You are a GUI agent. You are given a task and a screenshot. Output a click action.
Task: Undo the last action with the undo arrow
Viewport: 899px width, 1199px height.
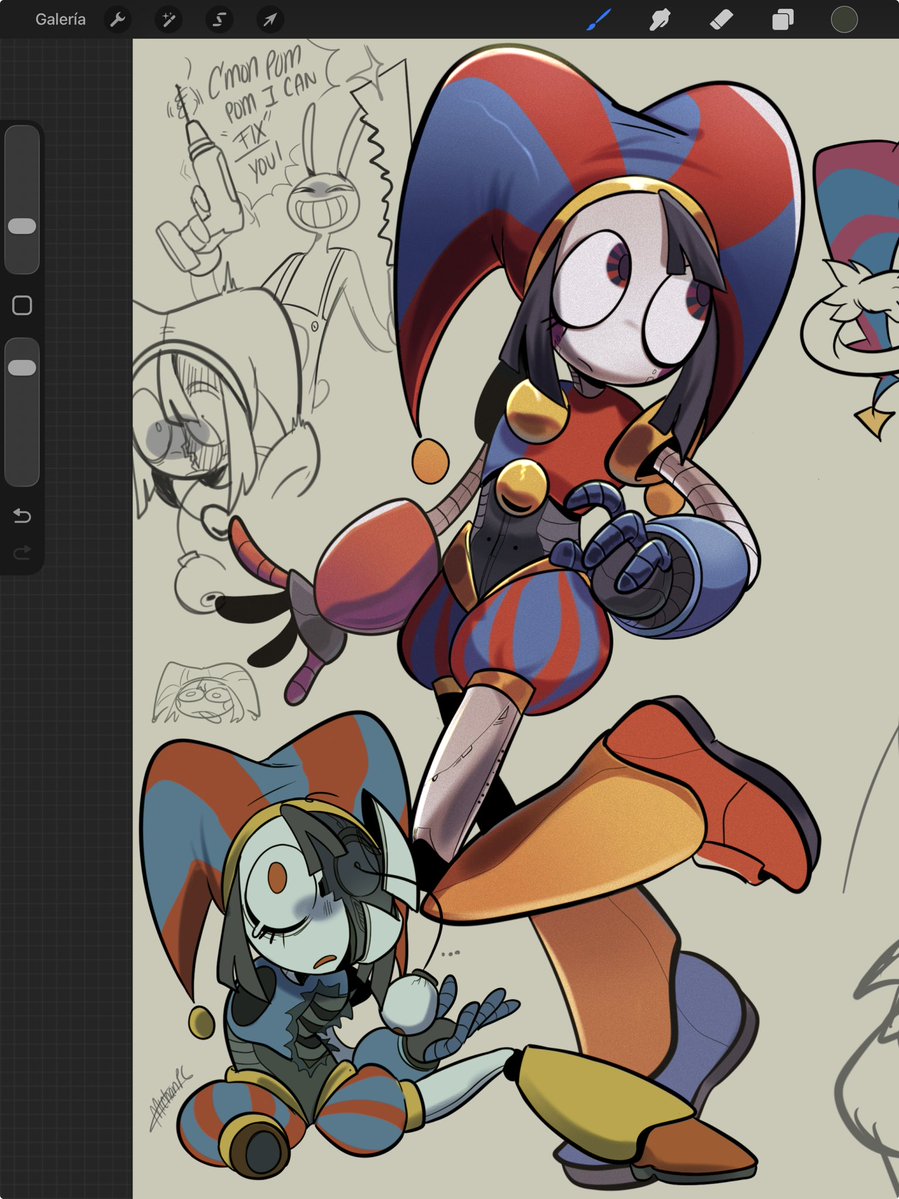click(22, 516)
